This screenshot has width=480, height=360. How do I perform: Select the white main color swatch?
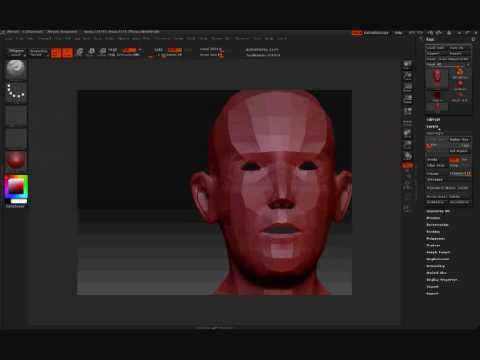point(19,201)
